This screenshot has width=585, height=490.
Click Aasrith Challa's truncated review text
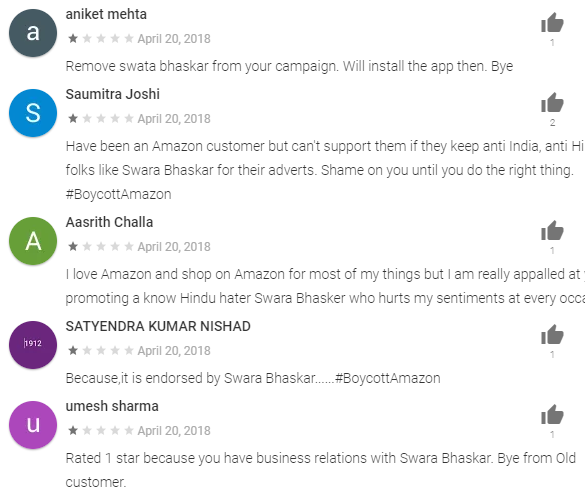325,286
